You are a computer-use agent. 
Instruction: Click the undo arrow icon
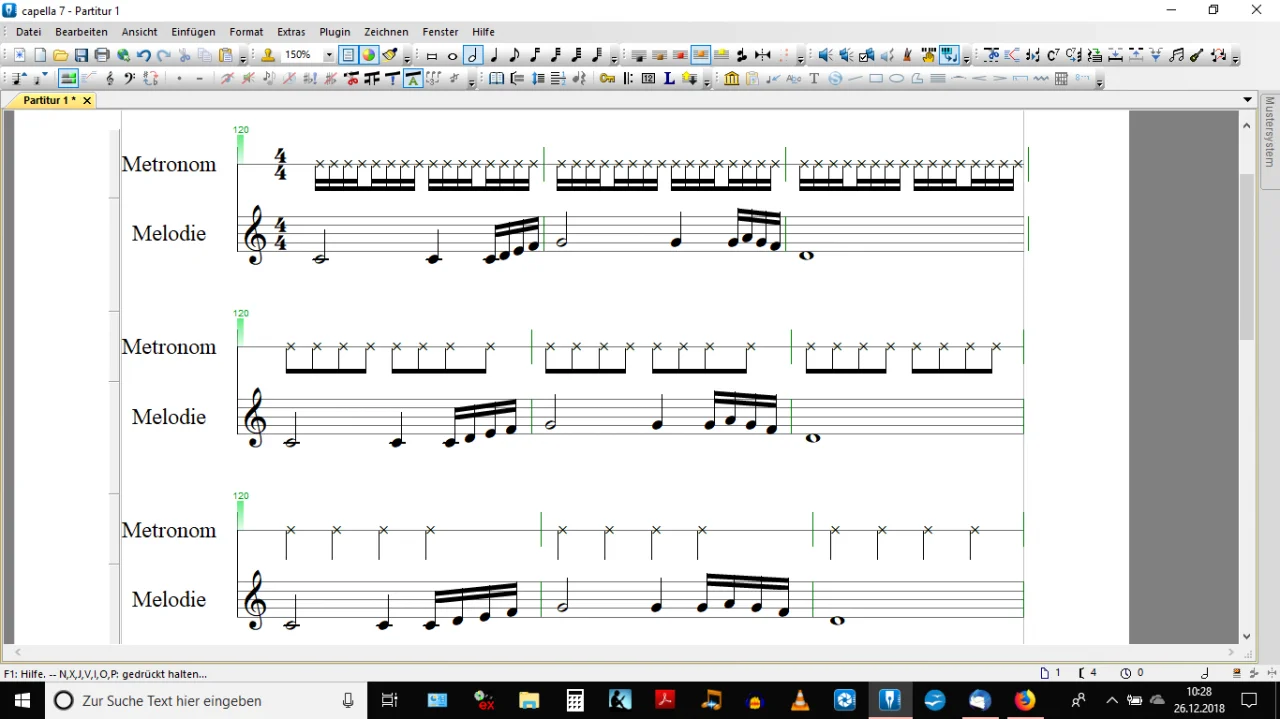pyautogui.click(x=144, y=56)
